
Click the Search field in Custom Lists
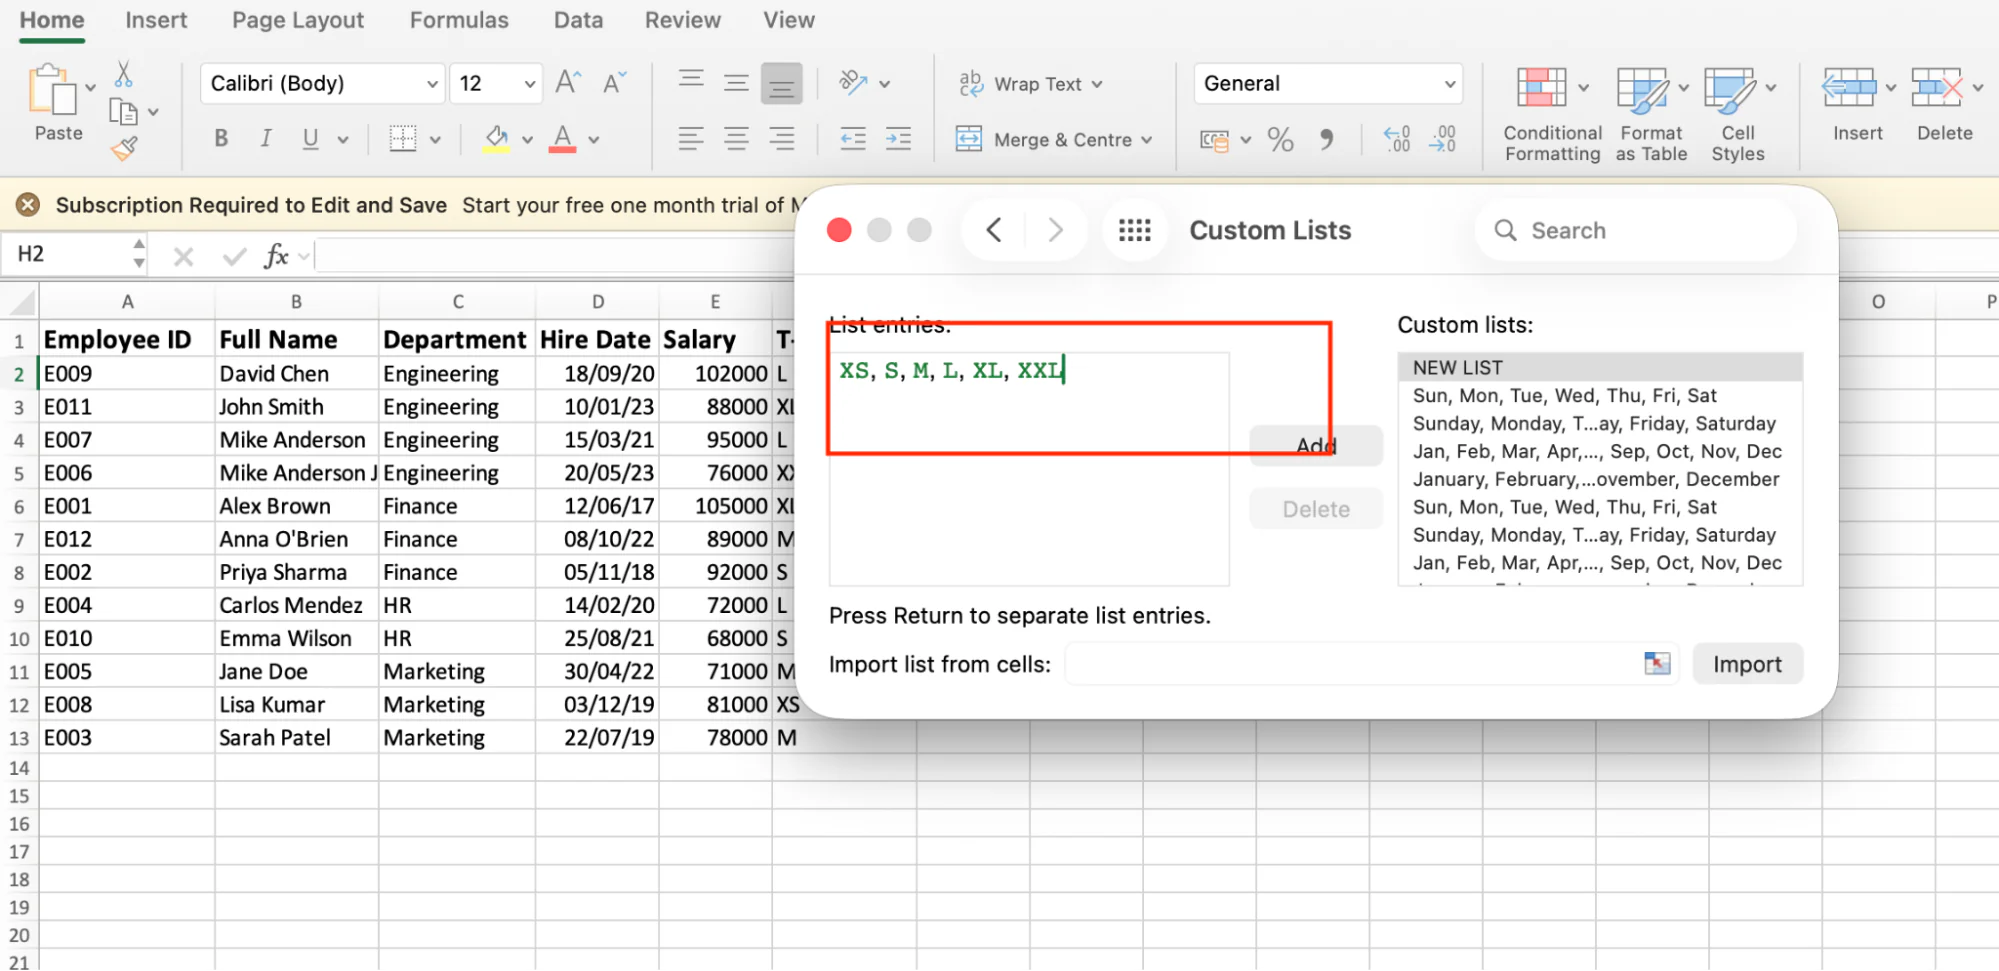click(1636, 230)
